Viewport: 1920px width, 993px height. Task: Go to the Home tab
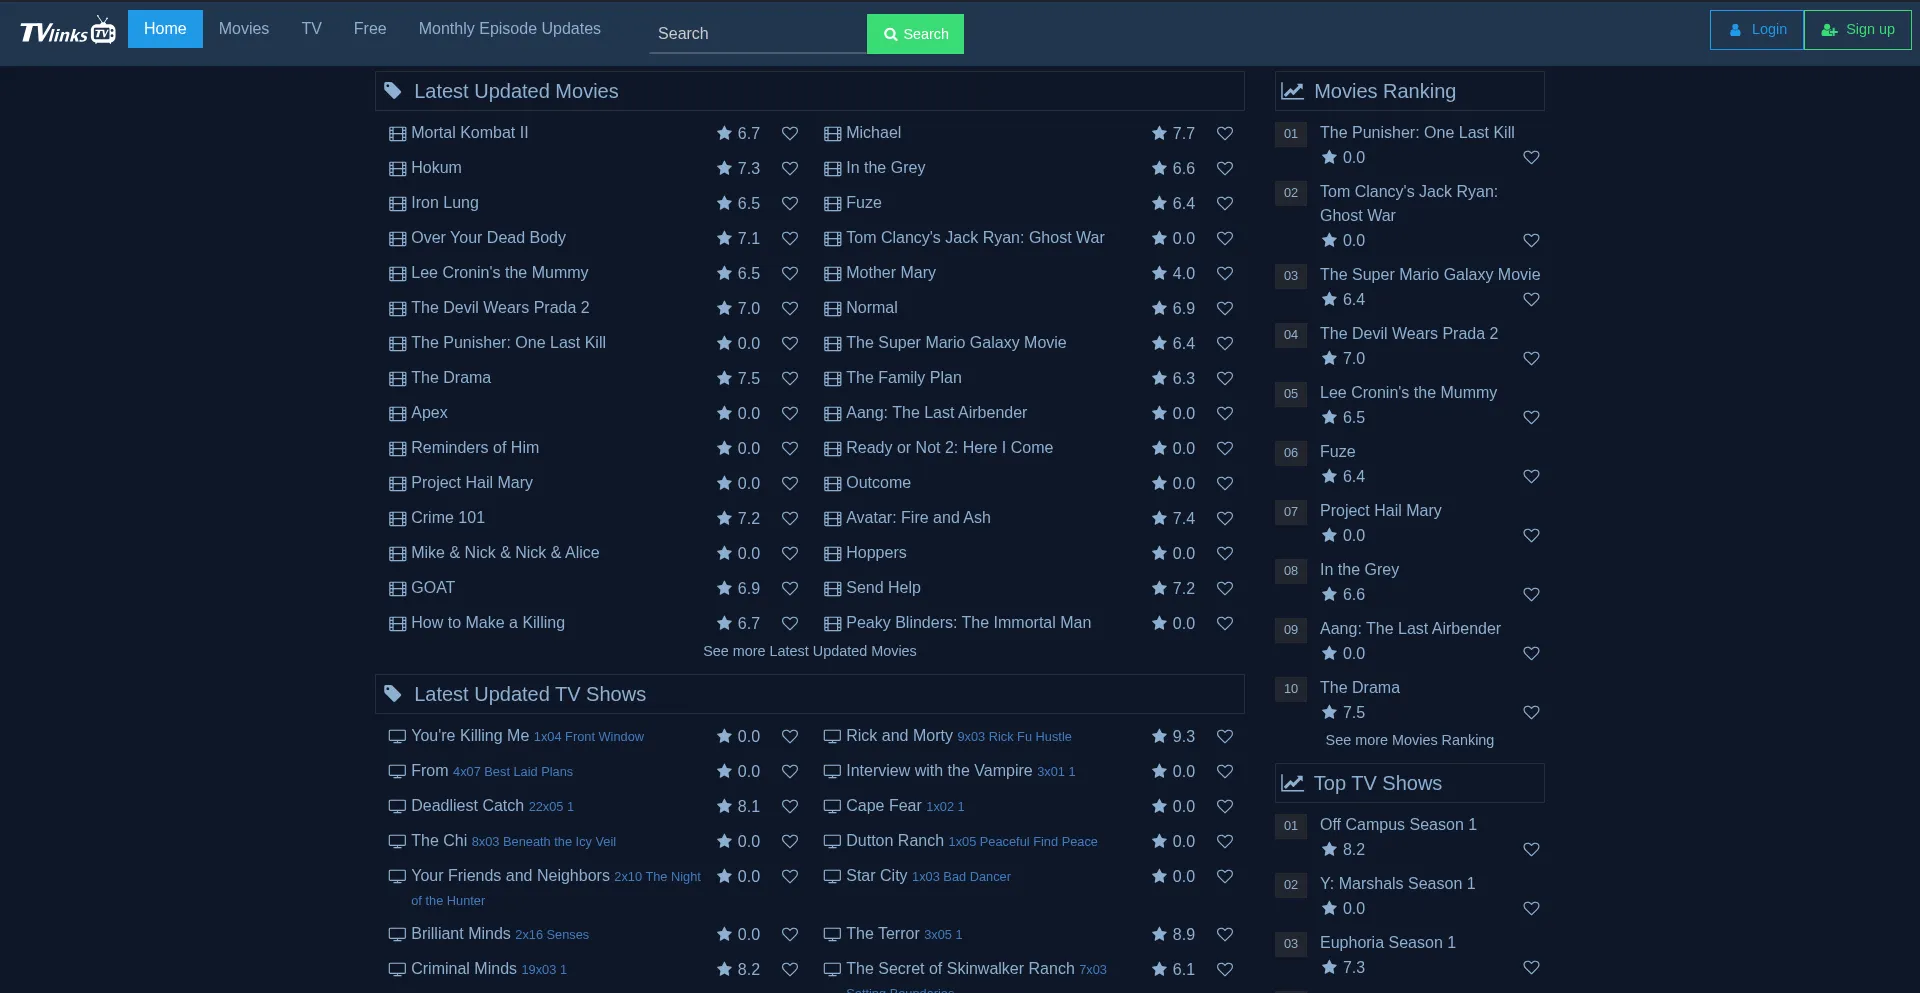(165, 29)
